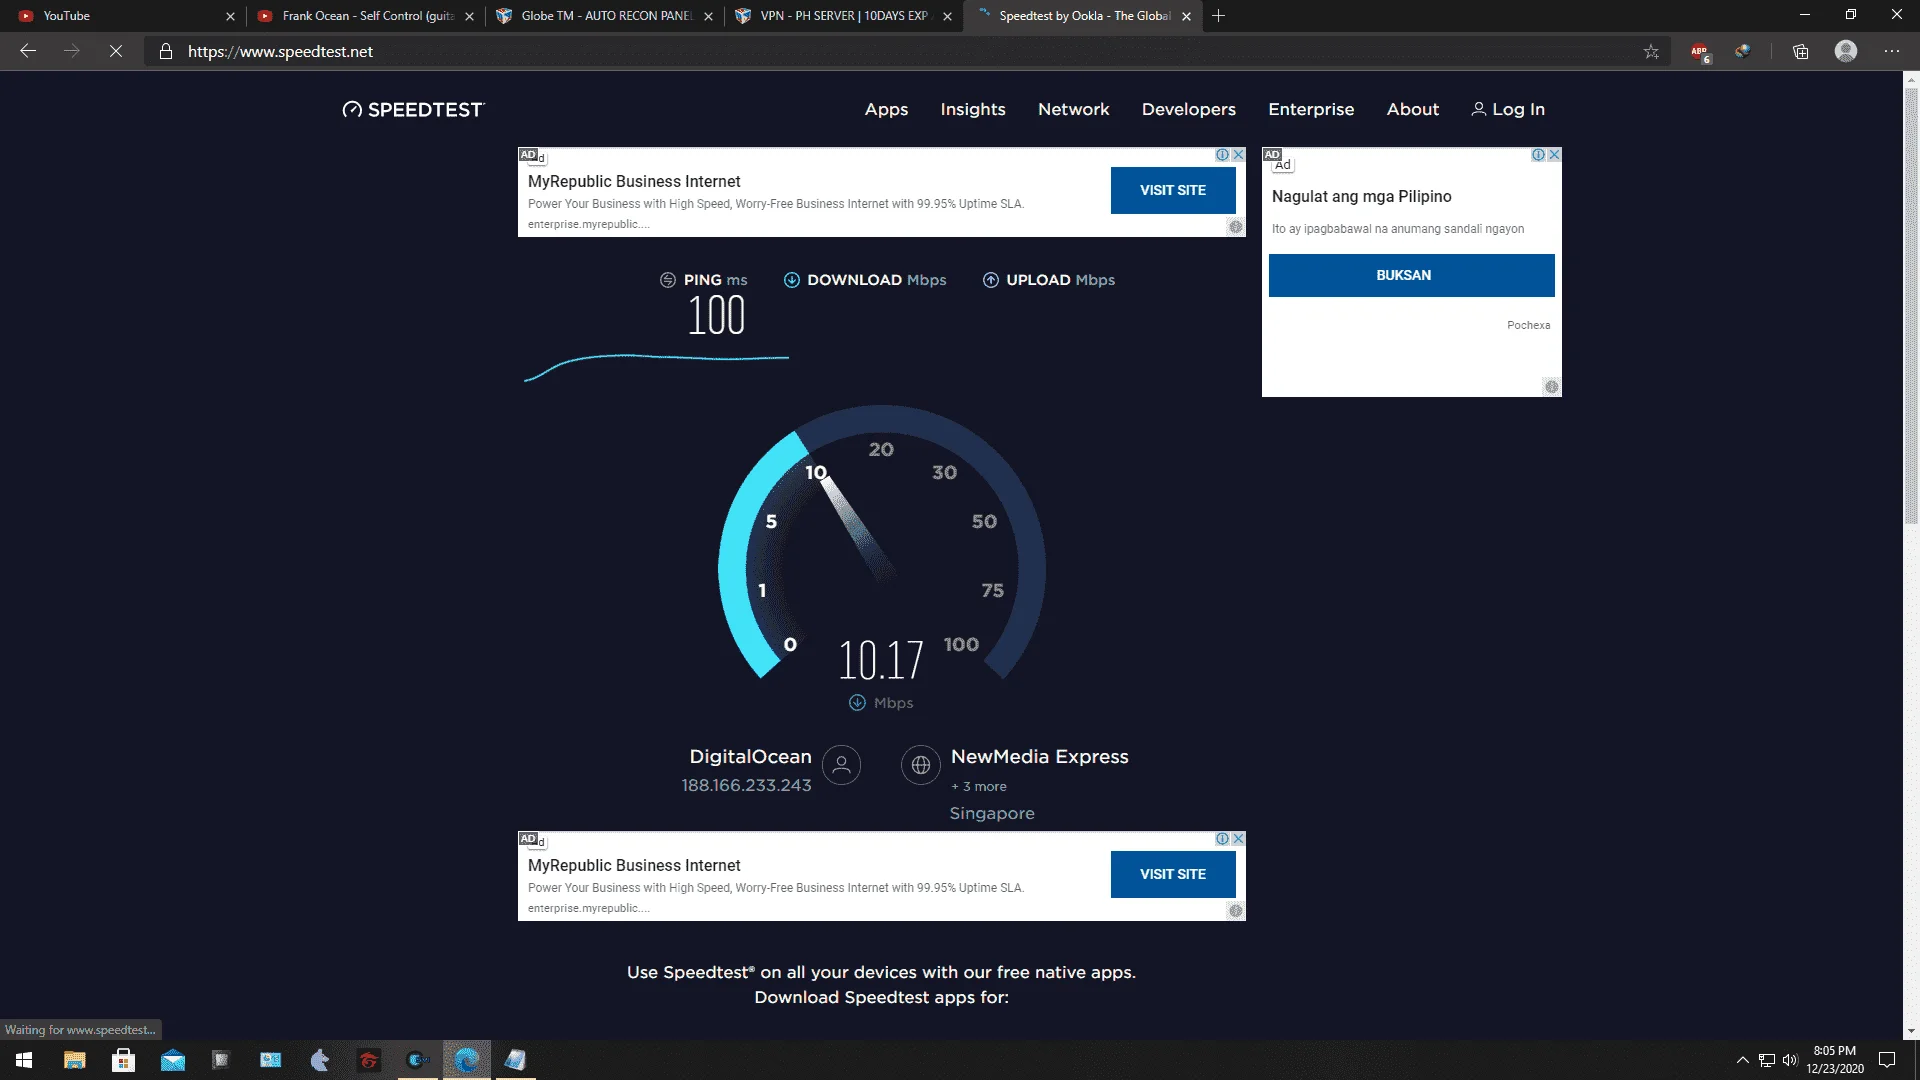The image size is (1920, 1080).
Task: Click the Speedtest logo
Action: (x=413, y=110)
